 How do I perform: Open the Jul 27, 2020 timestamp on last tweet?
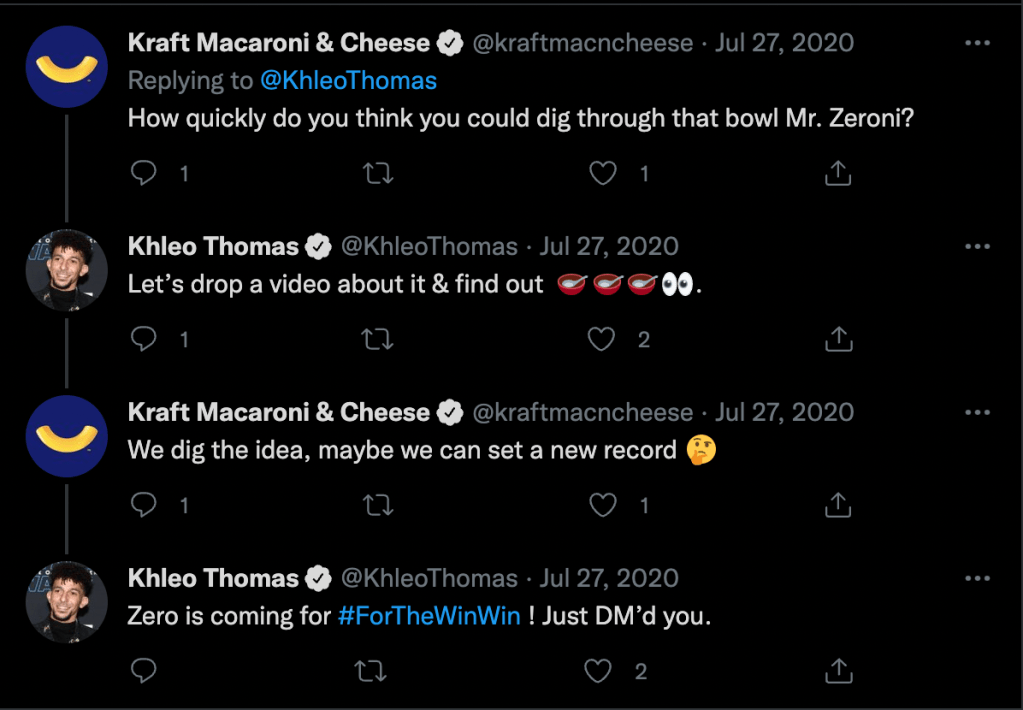609,579
